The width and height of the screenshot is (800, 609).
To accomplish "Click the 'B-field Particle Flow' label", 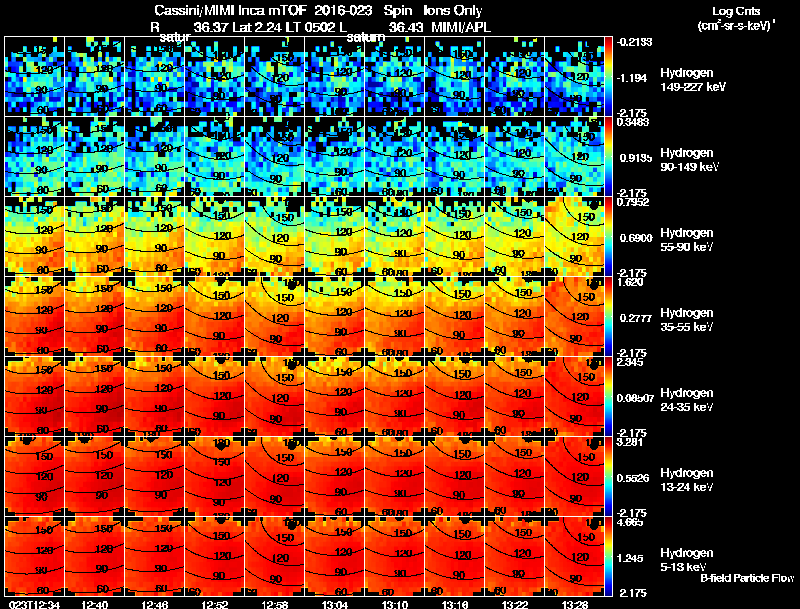I will tap(747, 578).
